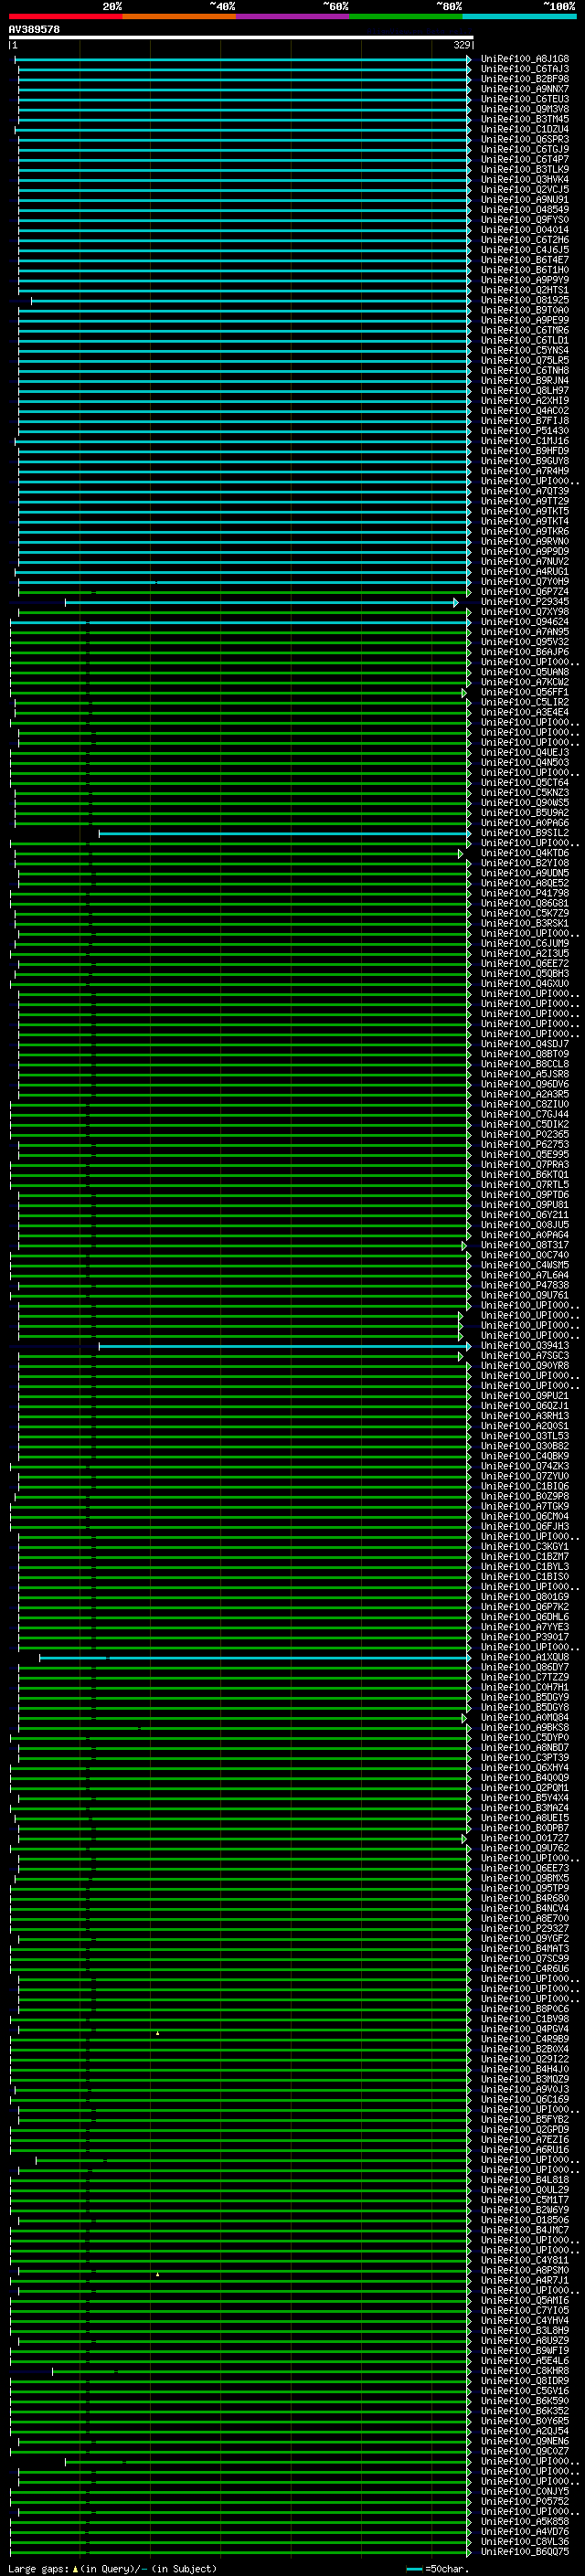Viewport: 585px width, 2576px height.
Task: Click the green ~80% identity legend segment
Action: (406, 16)
